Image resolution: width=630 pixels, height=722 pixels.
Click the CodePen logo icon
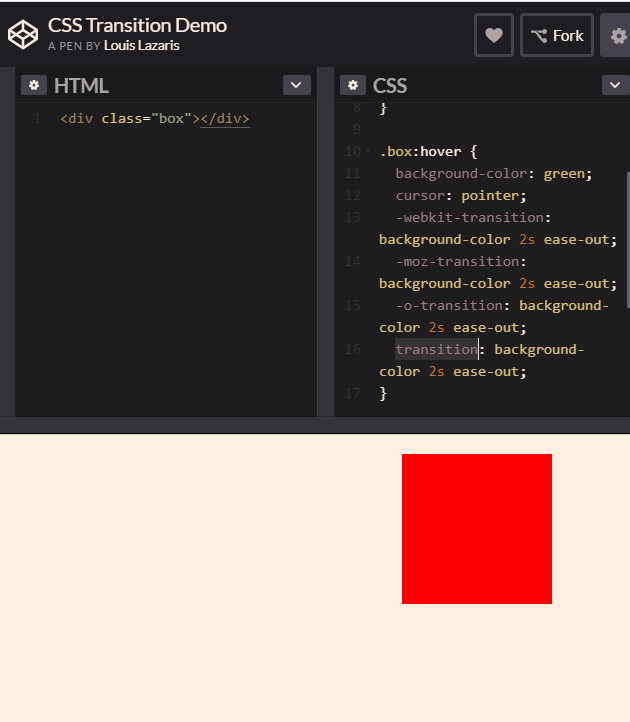(x=22, y=34)
